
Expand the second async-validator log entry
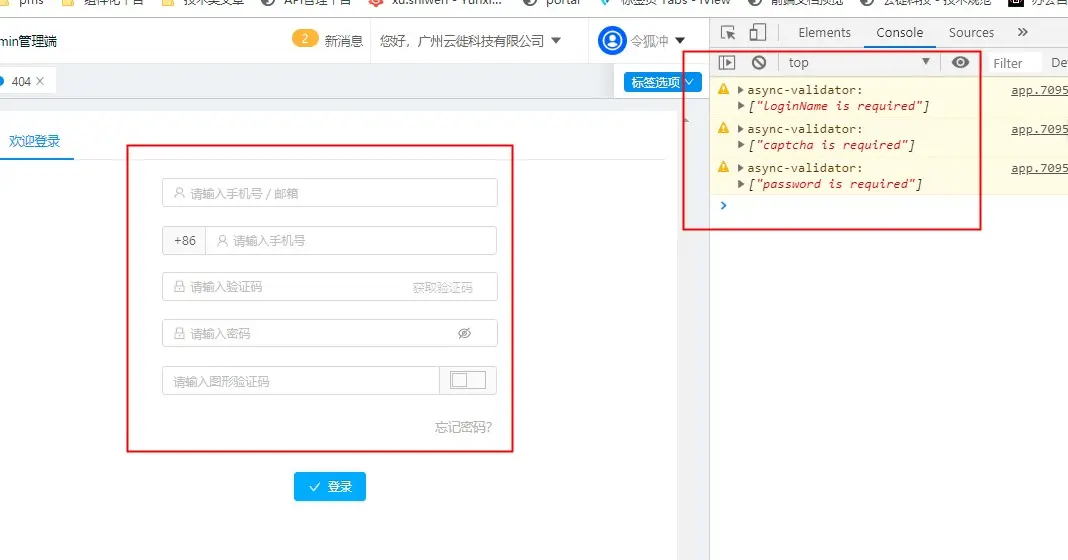pyautogui.click(x=740, y=129)
